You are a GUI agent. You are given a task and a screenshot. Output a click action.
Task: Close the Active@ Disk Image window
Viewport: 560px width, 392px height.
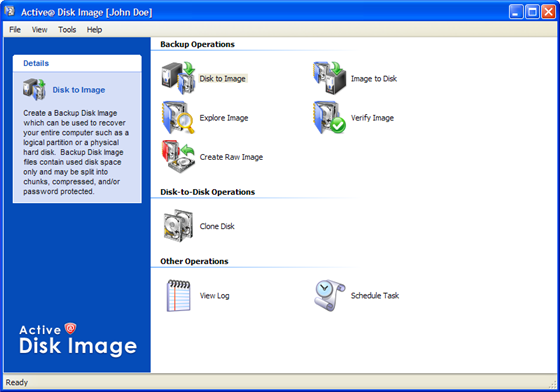[x=548, y=12]
